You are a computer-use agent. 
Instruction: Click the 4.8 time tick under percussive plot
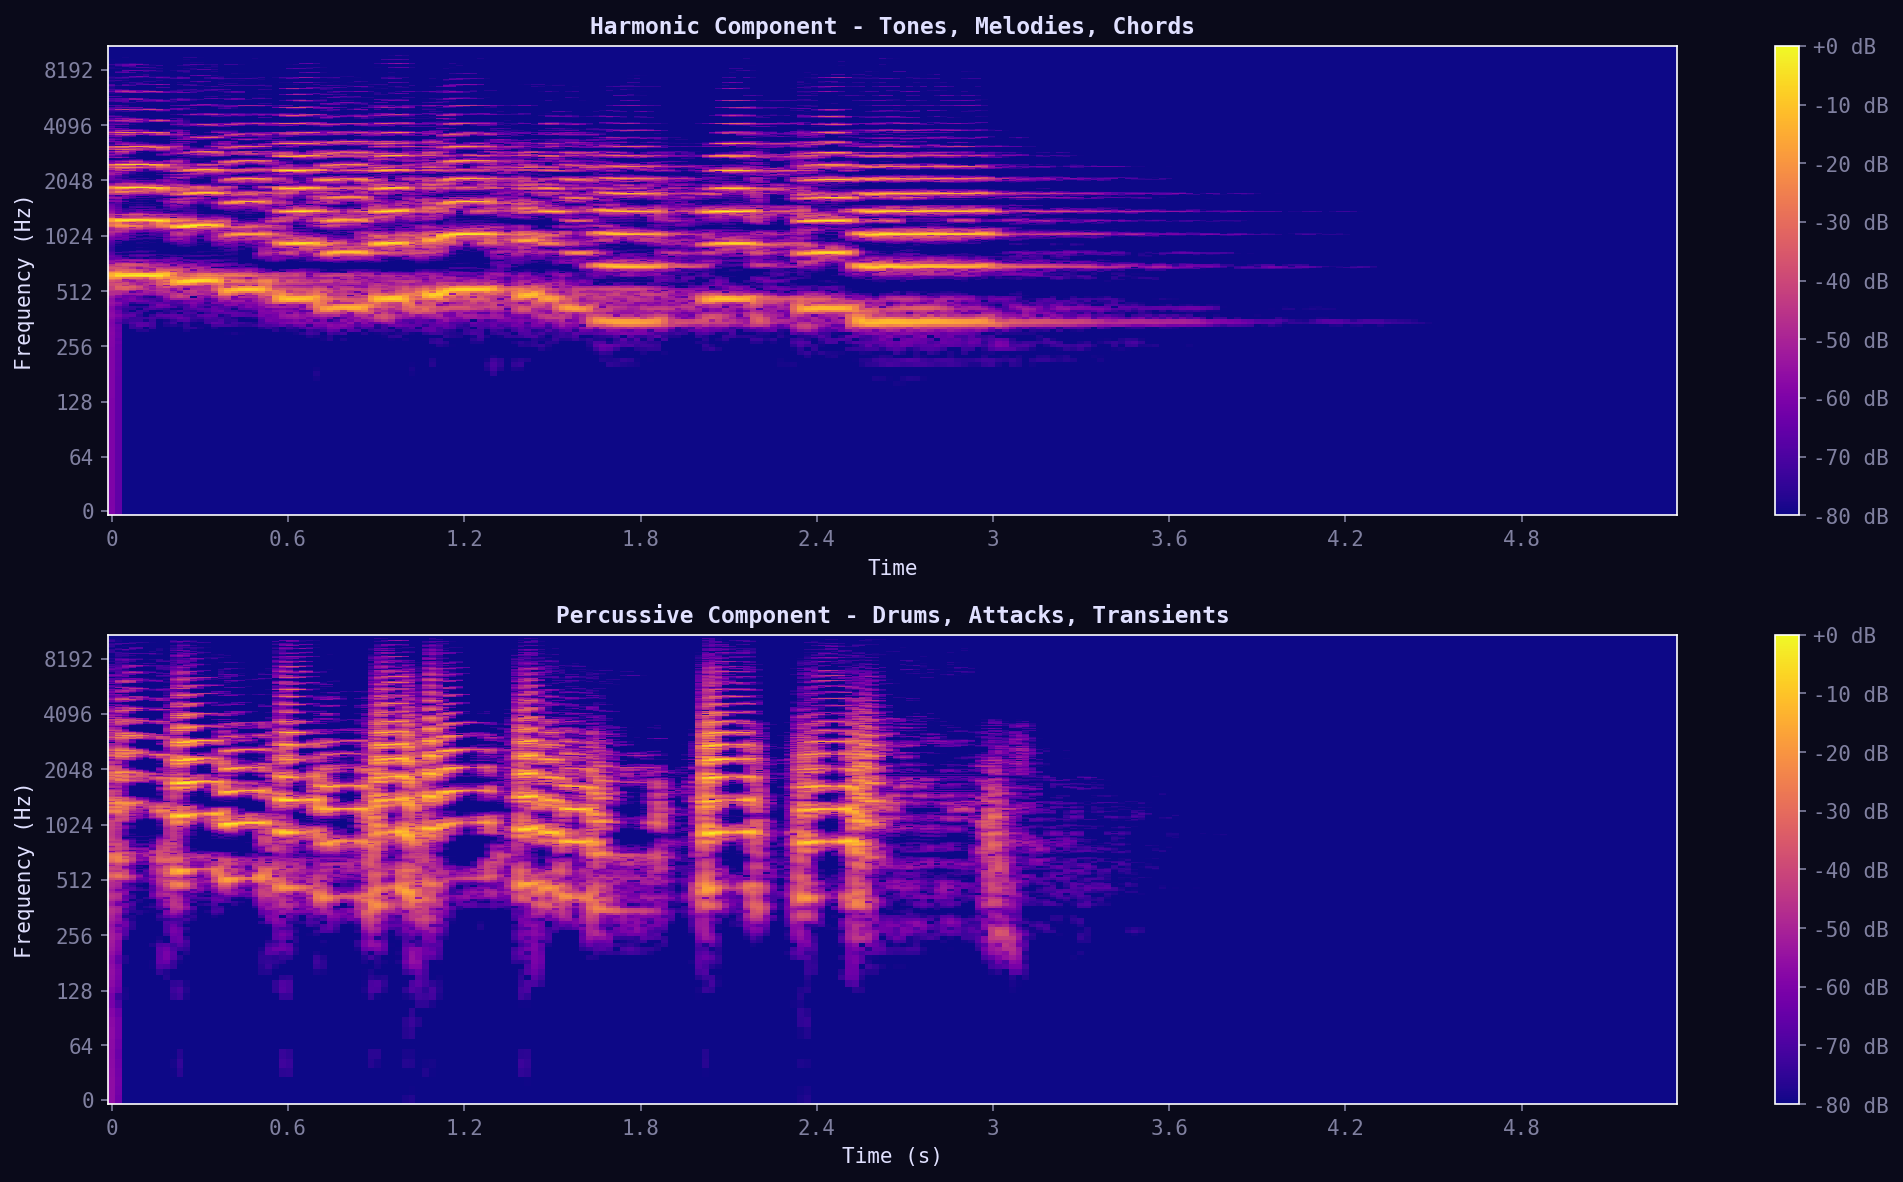[x=1521, y=1128]
